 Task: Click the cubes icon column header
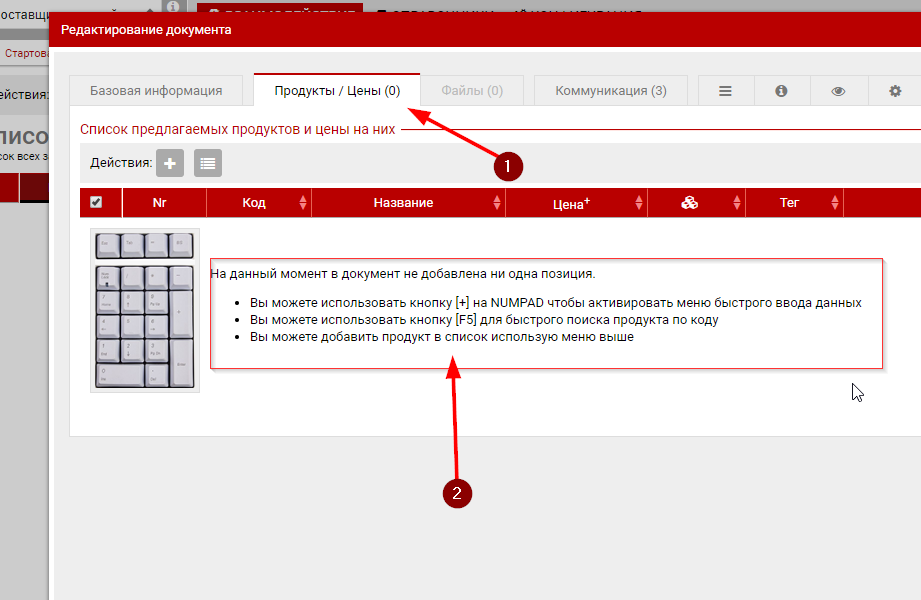[689, 203]
